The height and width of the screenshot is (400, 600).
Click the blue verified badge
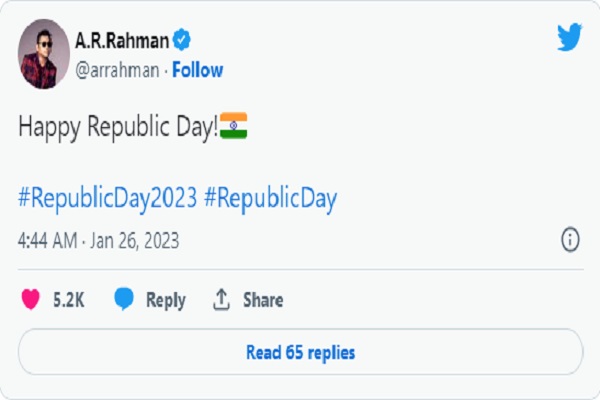(182, 41)
